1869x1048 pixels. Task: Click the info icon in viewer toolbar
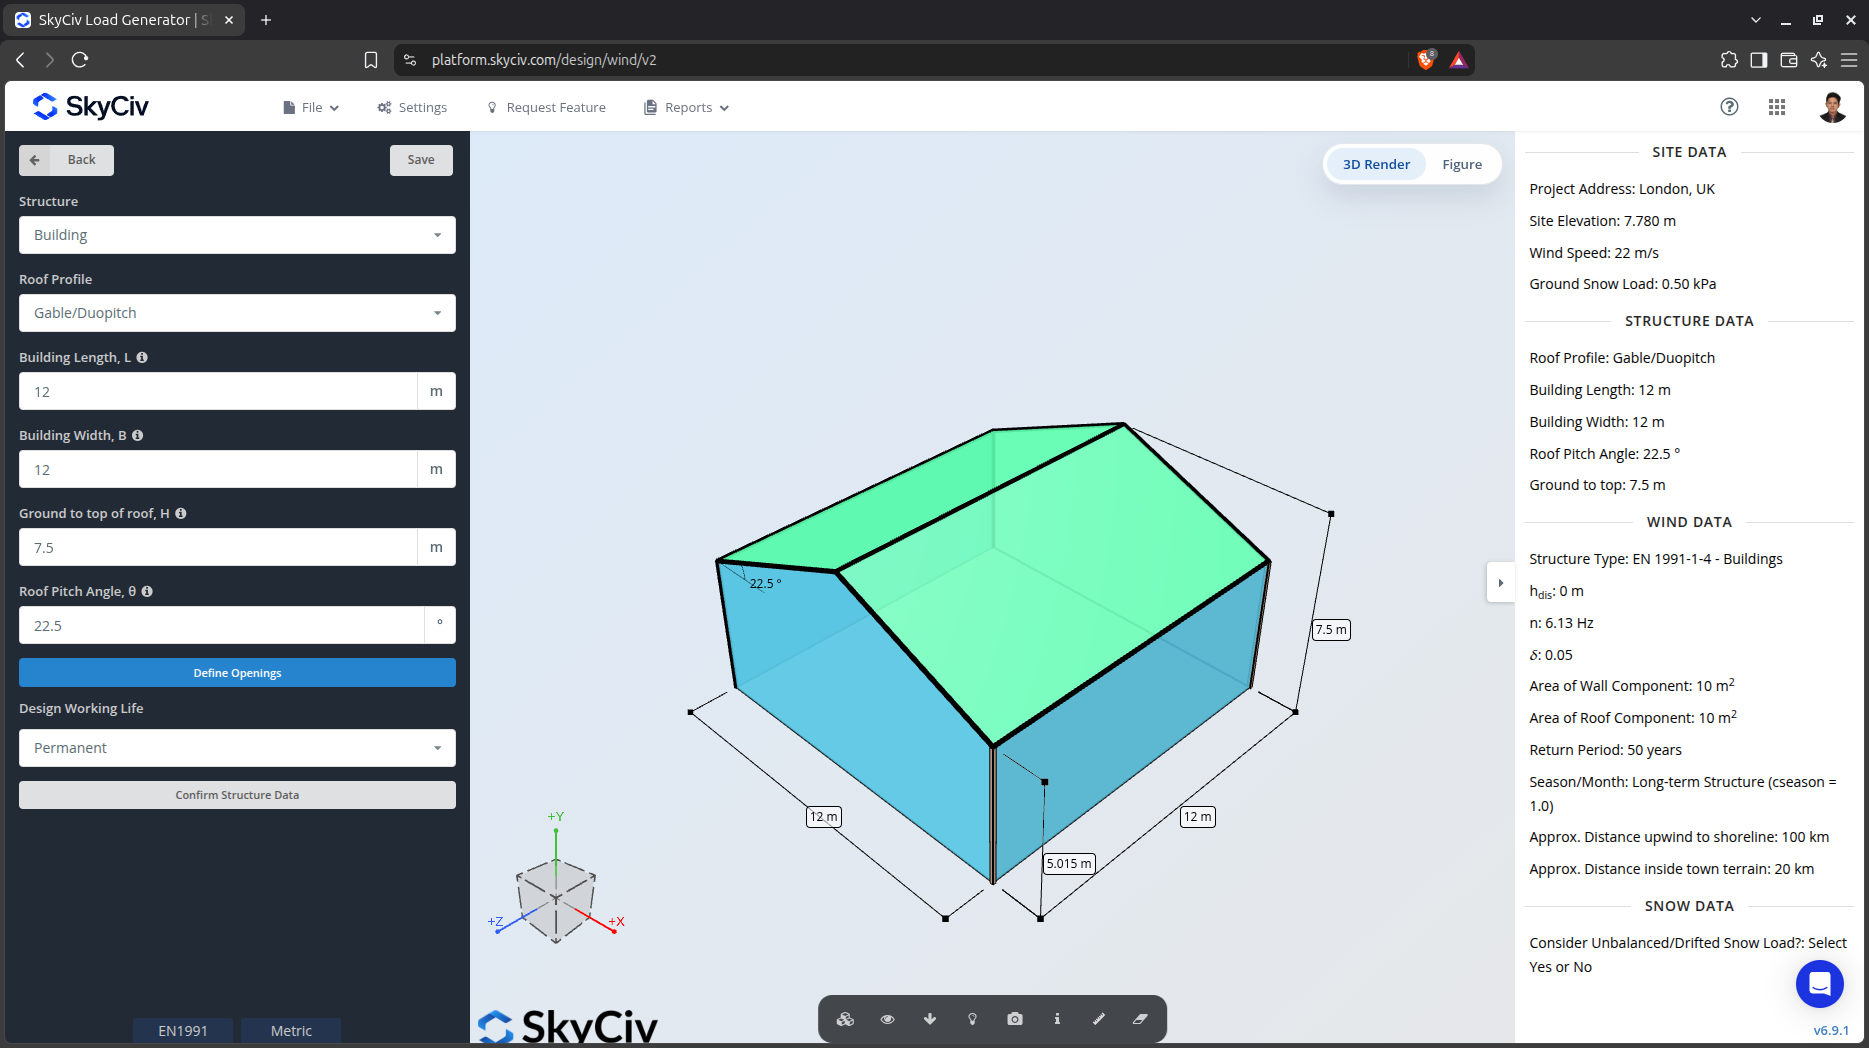[x=1057, y=1019]
